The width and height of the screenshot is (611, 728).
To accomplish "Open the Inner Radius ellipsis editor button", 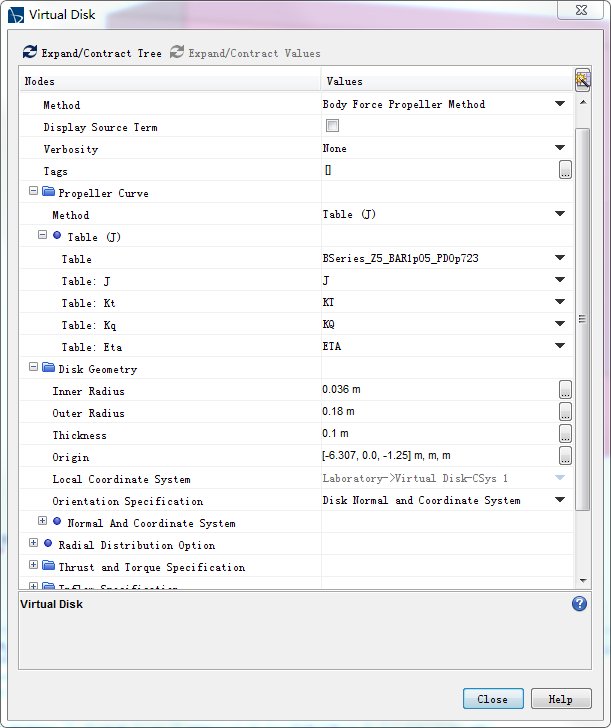I will 565,391.
